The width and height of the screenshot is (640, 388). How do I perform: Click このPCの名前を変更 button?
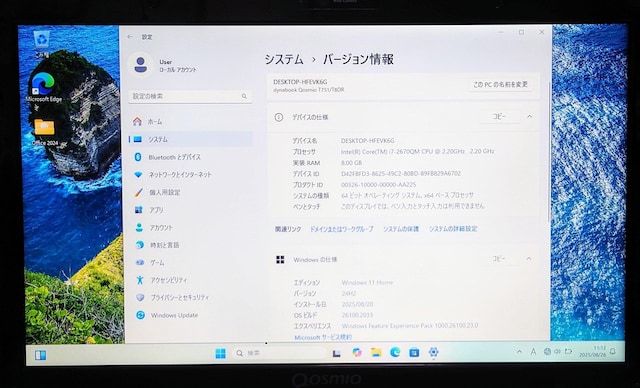500,84
